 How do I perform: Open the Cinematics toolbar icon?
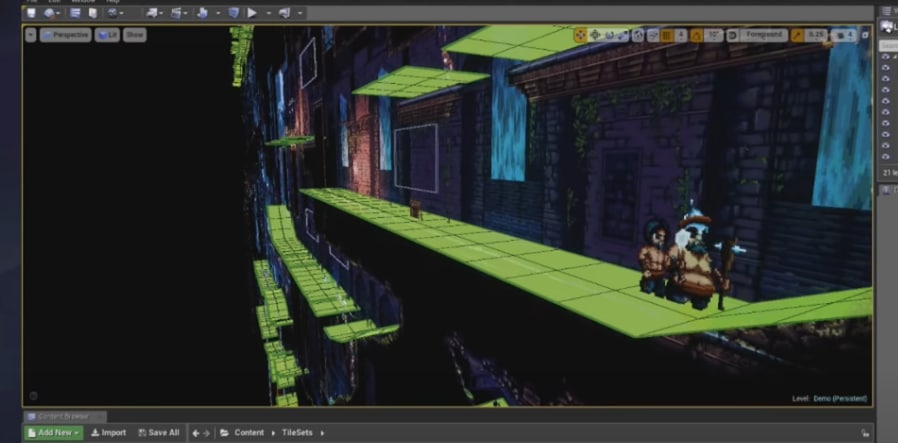176,13
